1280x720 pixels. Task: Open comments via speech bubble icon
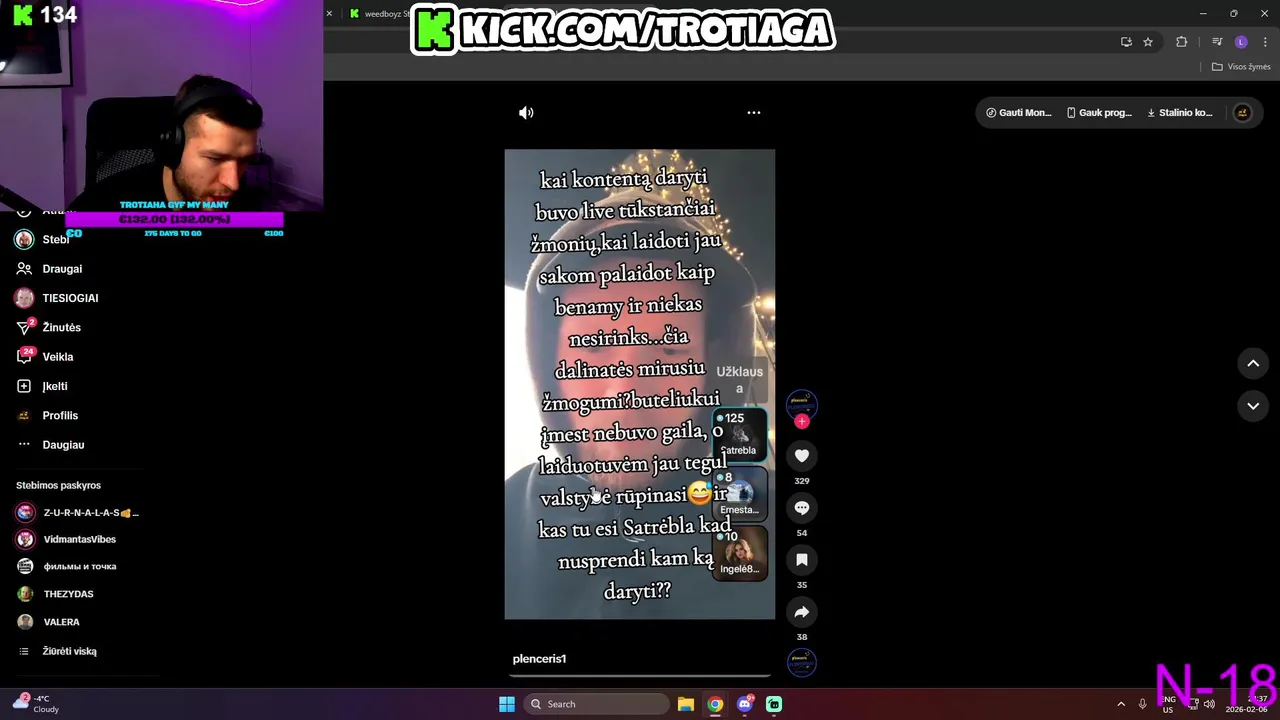[x=802, y=508]
